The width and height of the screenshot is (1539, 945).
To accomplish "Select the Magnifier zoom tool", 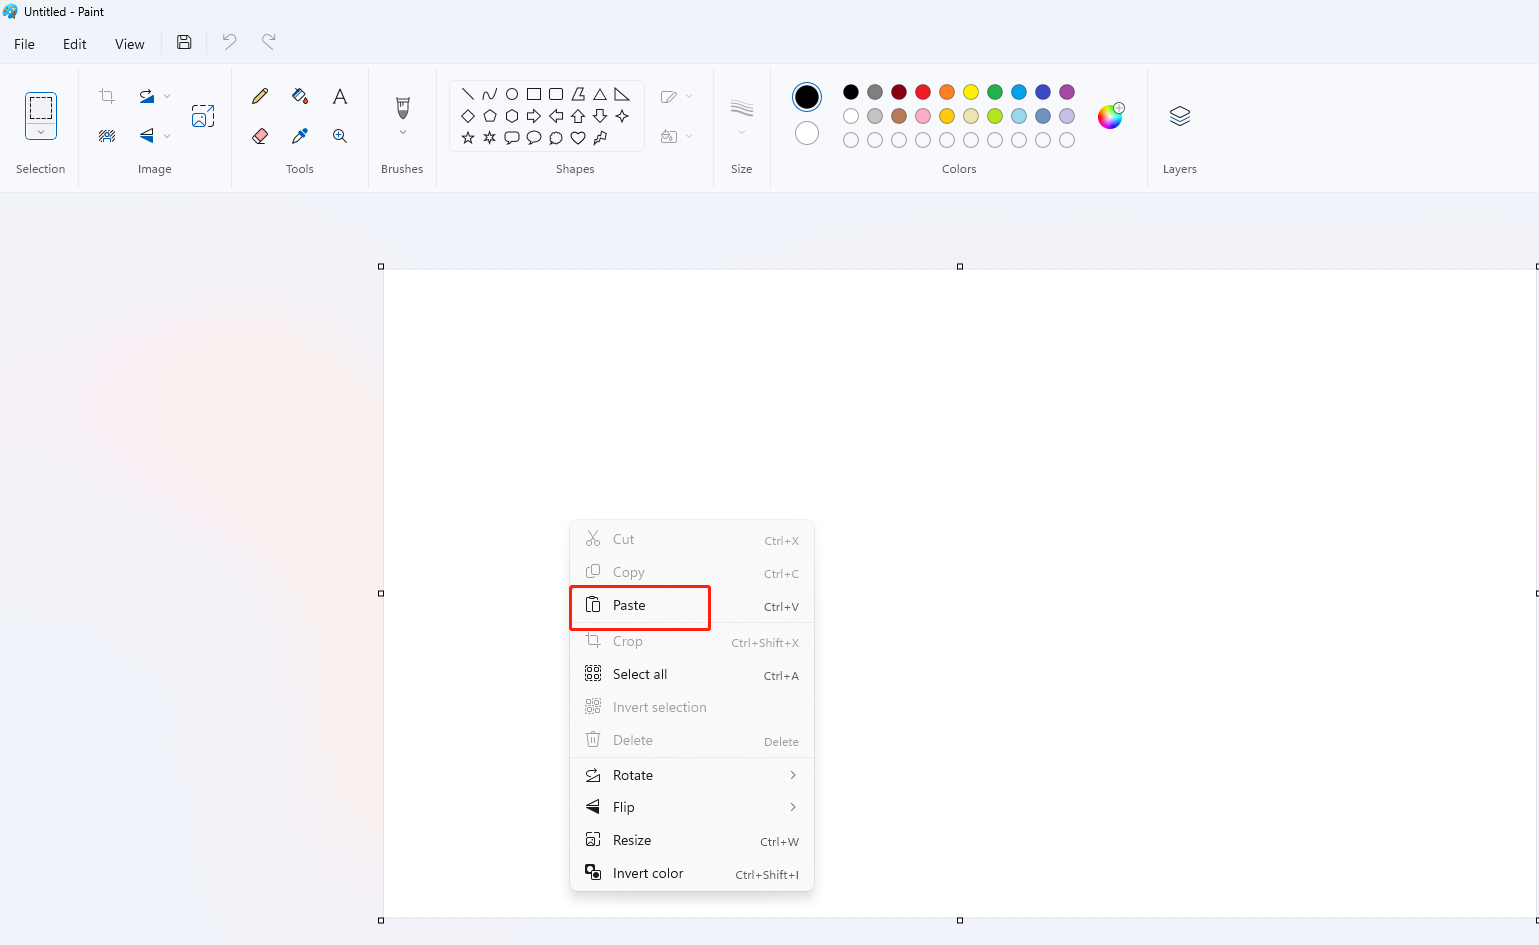I will 340,136.
